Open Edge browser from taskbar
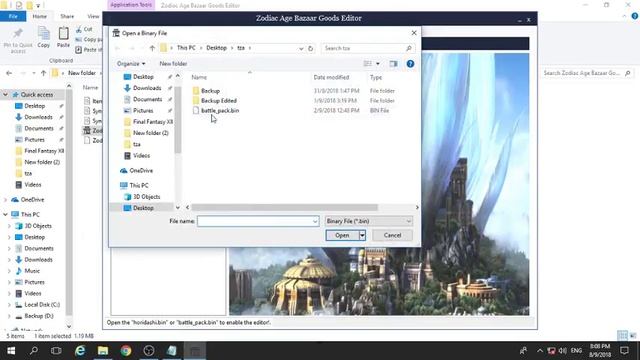 click(x=80, y=351)
